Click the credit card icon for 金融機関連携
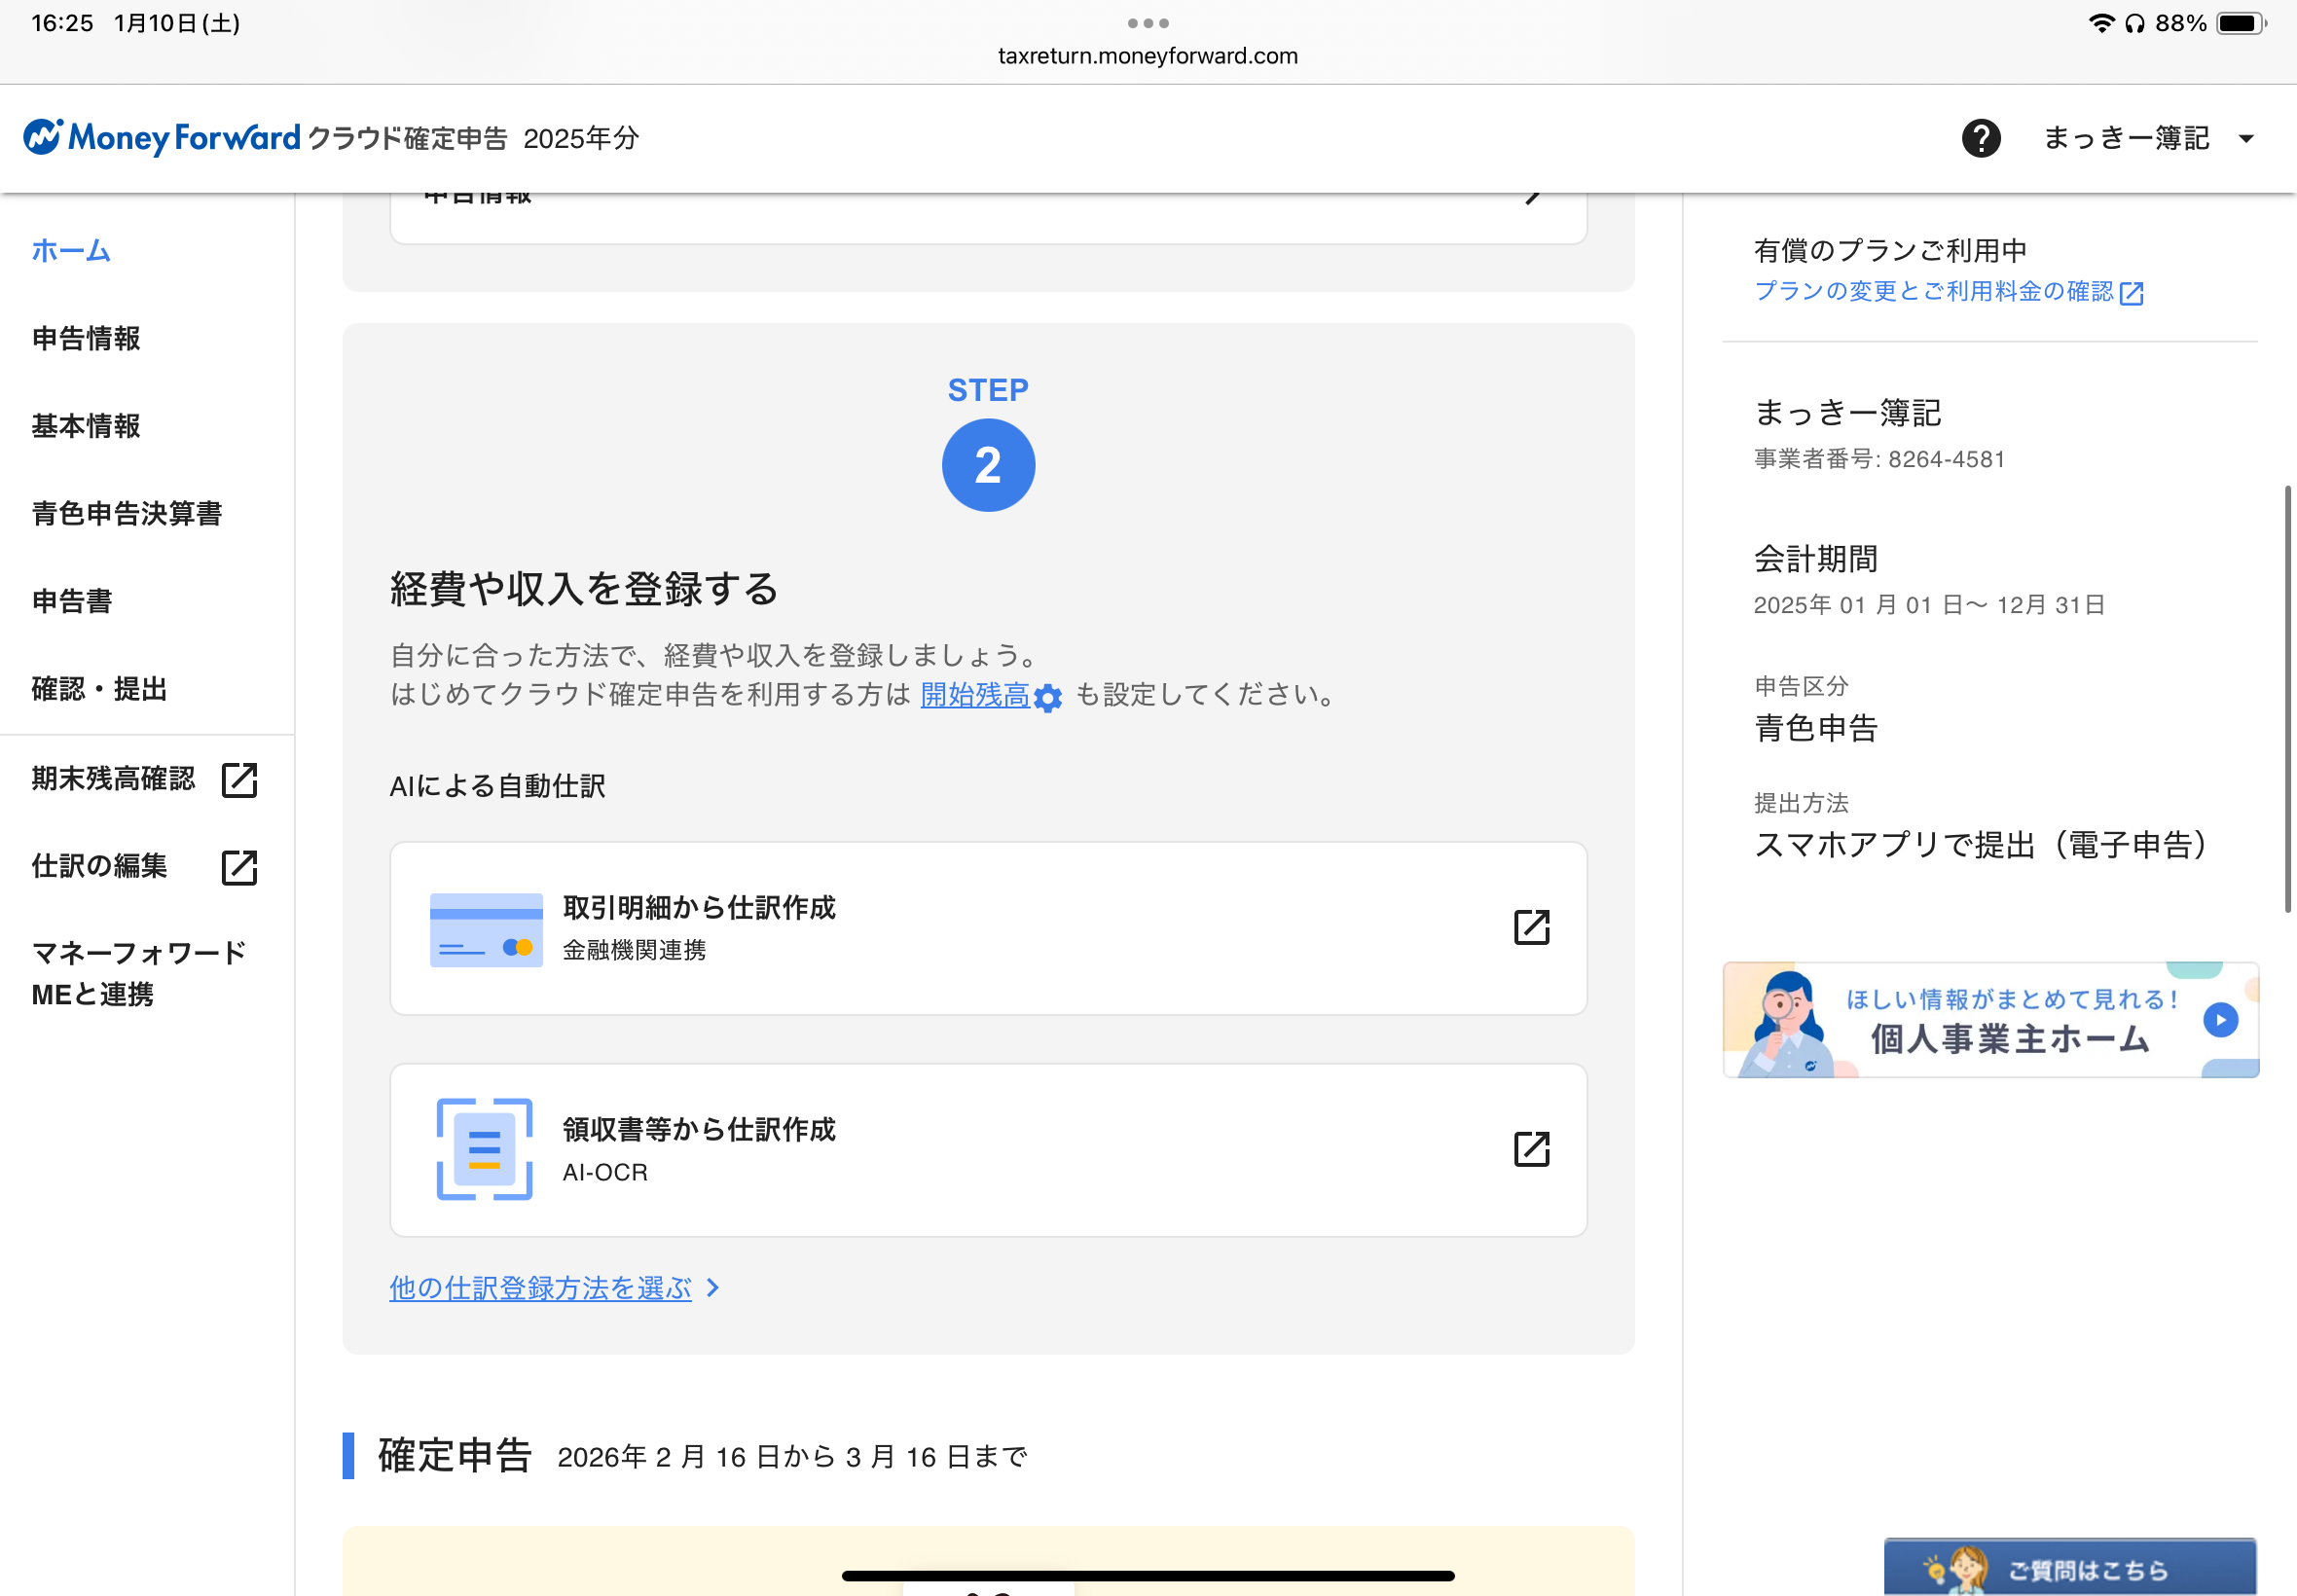This screenshot has height=1596, width=2297. [x=486, y=930]
